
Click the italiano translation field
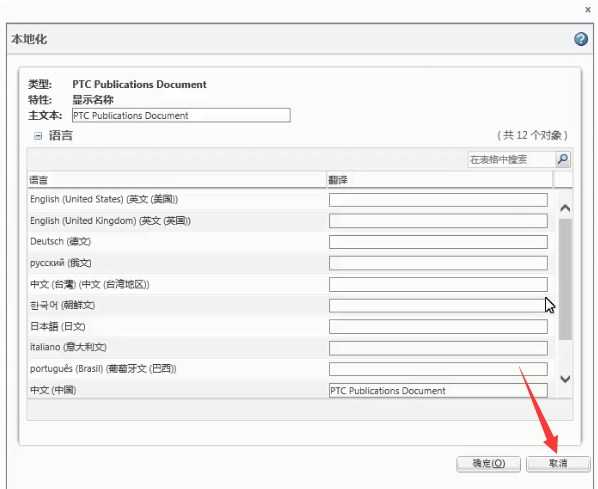(438, 348)
